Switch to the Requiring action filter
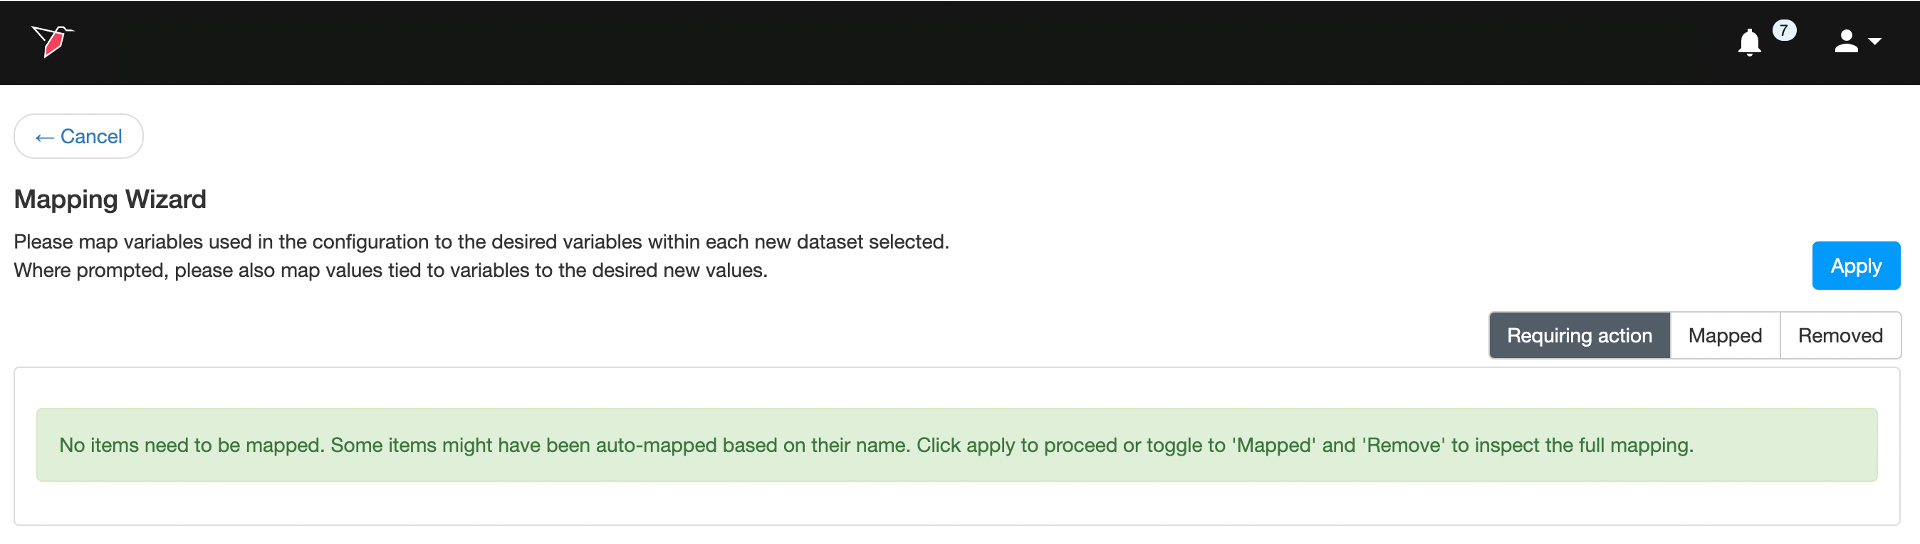Image resolution: width=1920 pixels, height=544 pixels. tap(1579, 336)
